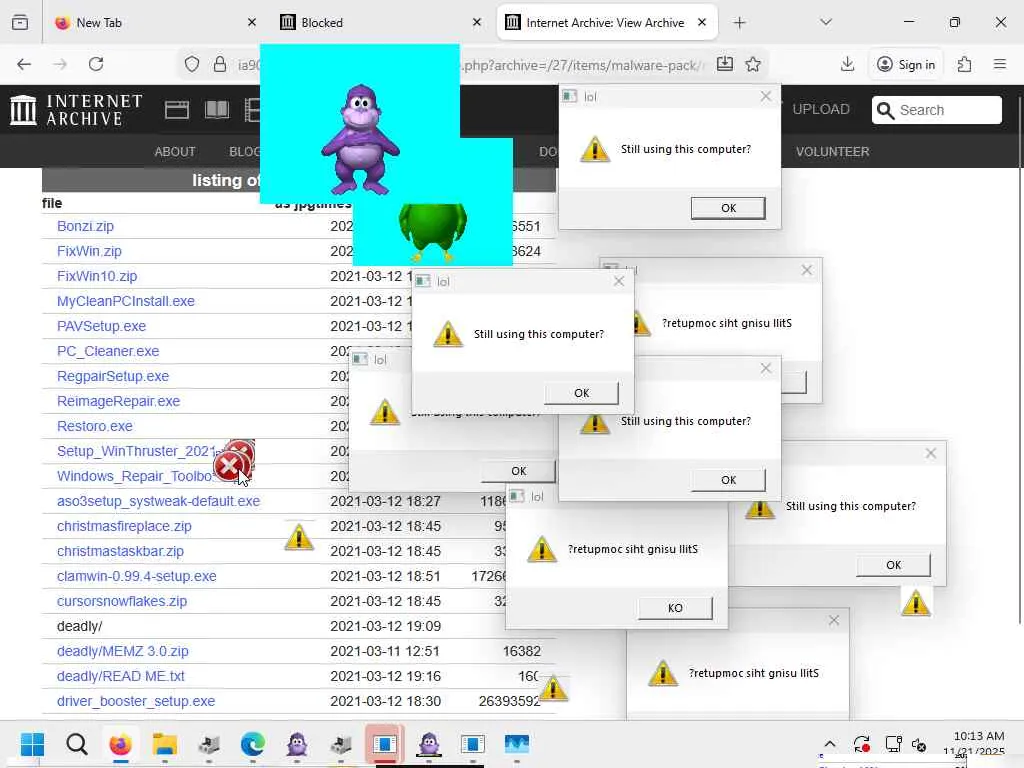
Task: Click driver_booster_setup.exe link
Action: coord(136,701)
